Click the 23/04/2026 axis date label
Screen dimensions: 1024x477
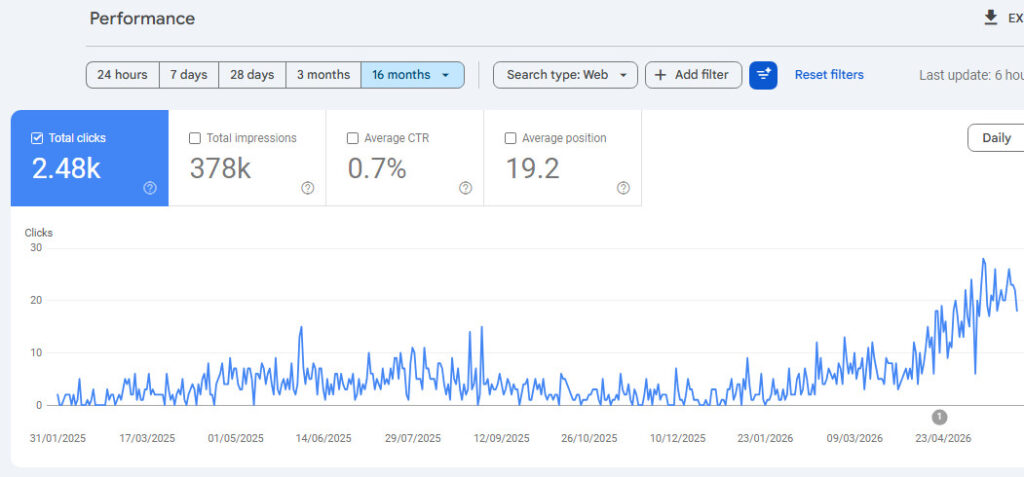tap(943, 438)
